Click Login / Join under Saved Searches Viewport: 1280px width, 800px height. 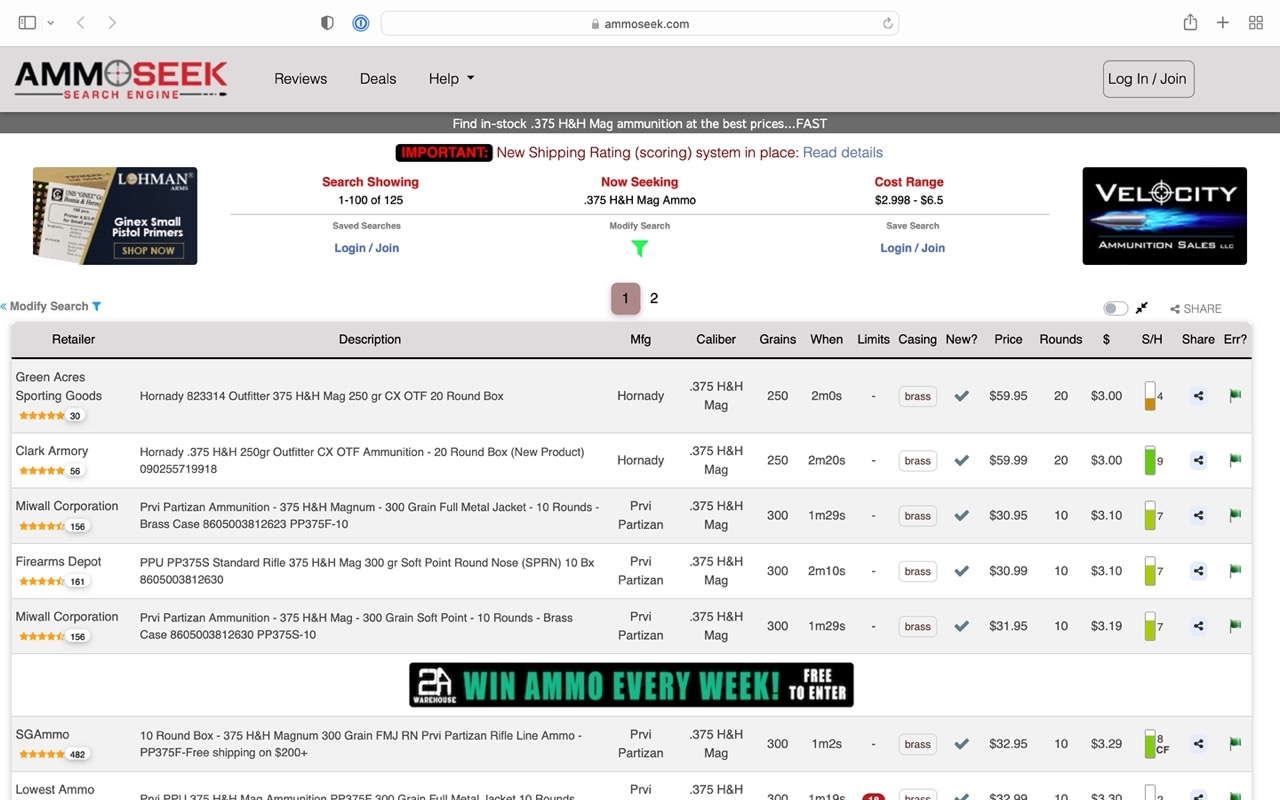click(366, 248)
